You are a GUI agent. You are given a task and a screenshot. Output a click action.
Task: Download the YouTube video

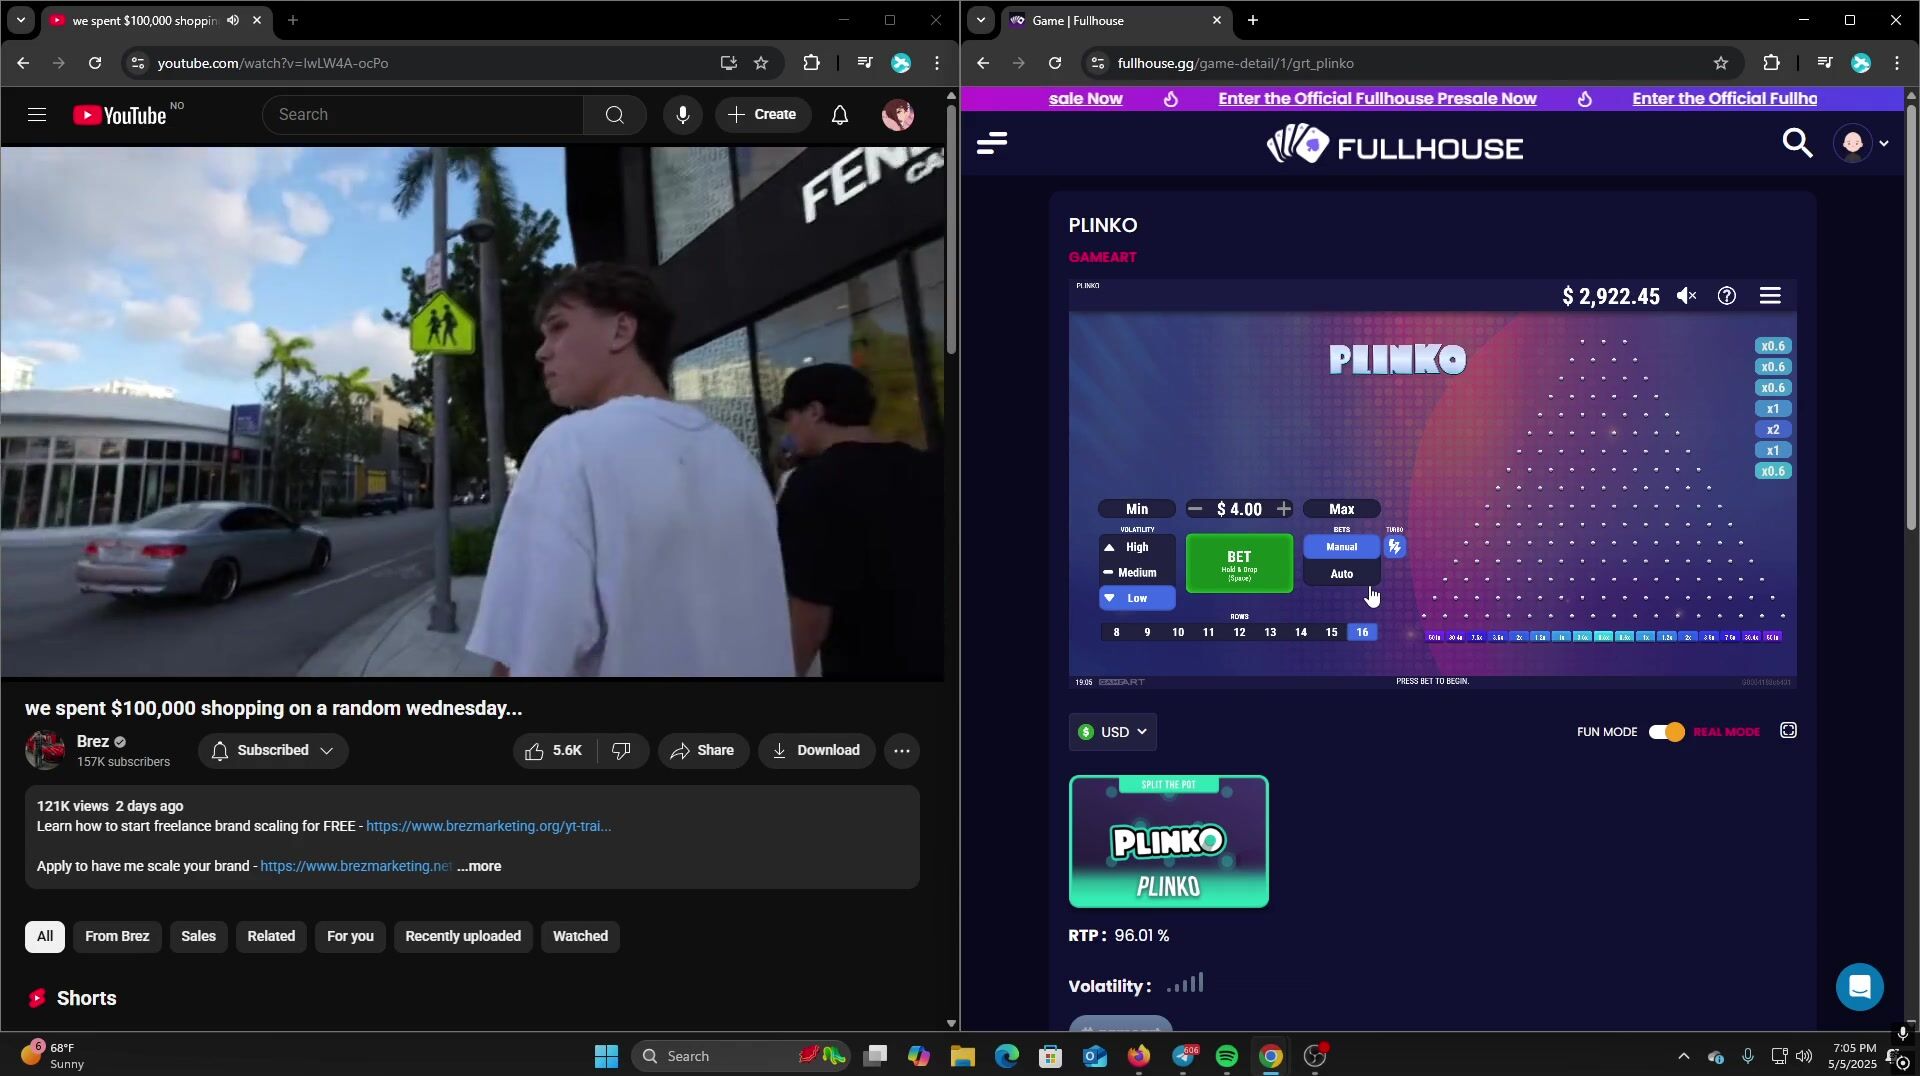(817, 751)
